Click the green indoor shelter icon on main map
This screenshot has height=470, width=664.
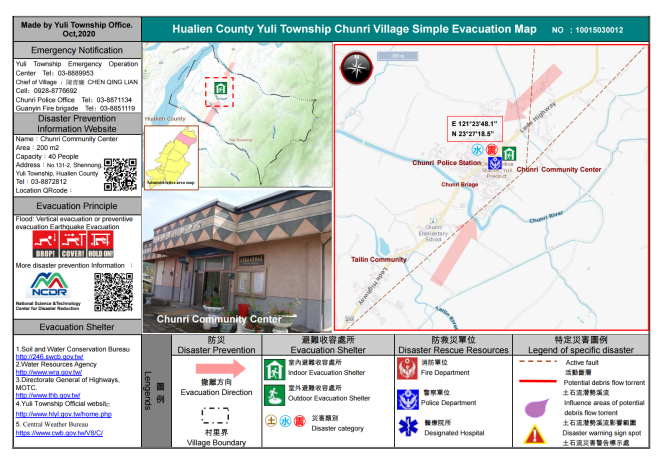click(508, 153)
